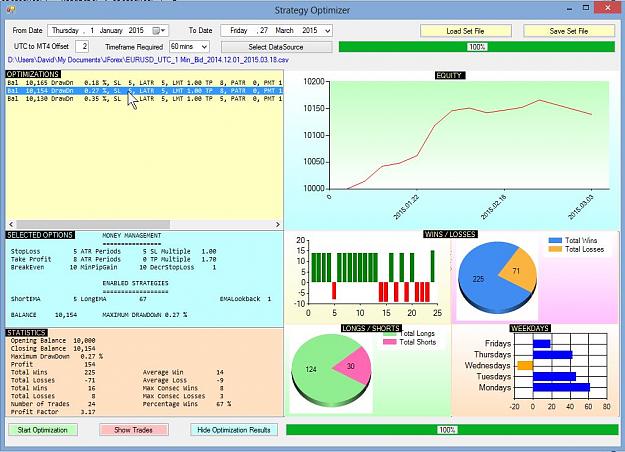Open the From Date calendar dropdown
This screenshot has width=625, height=452.
[x=159, y=31]
